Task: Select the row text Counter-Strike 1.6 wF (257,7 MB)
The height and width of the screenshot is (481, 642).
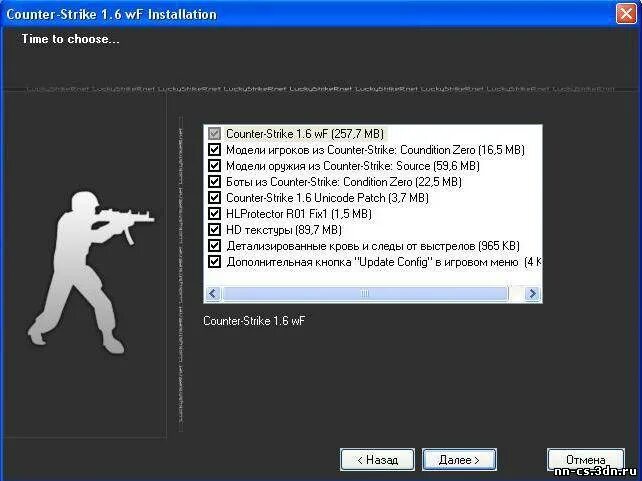Action: click(x=305, y=134)
